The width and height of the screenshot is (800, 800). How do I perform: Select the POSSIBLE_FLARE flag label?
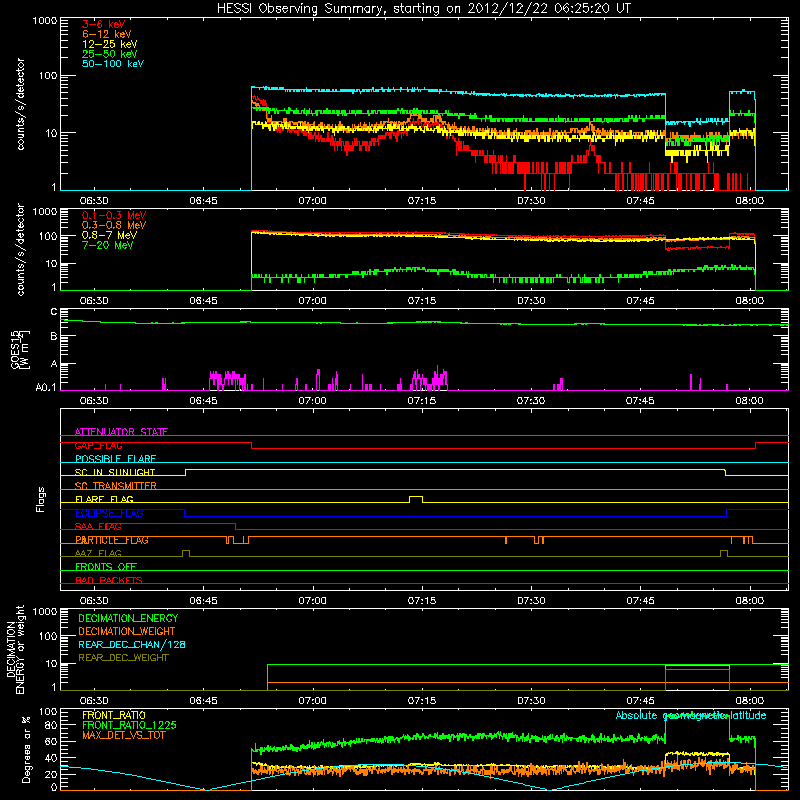(x=115, y=459)
